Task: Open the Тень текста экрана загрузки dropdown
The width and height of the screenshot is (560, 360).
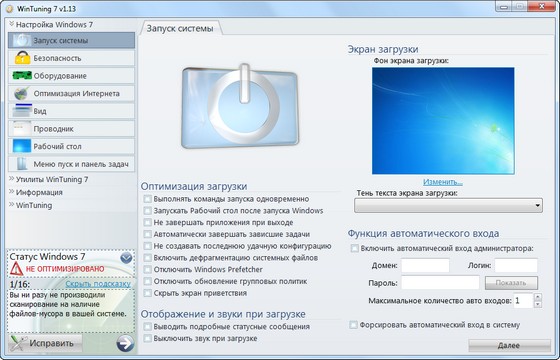Action: tap(448, 206)
